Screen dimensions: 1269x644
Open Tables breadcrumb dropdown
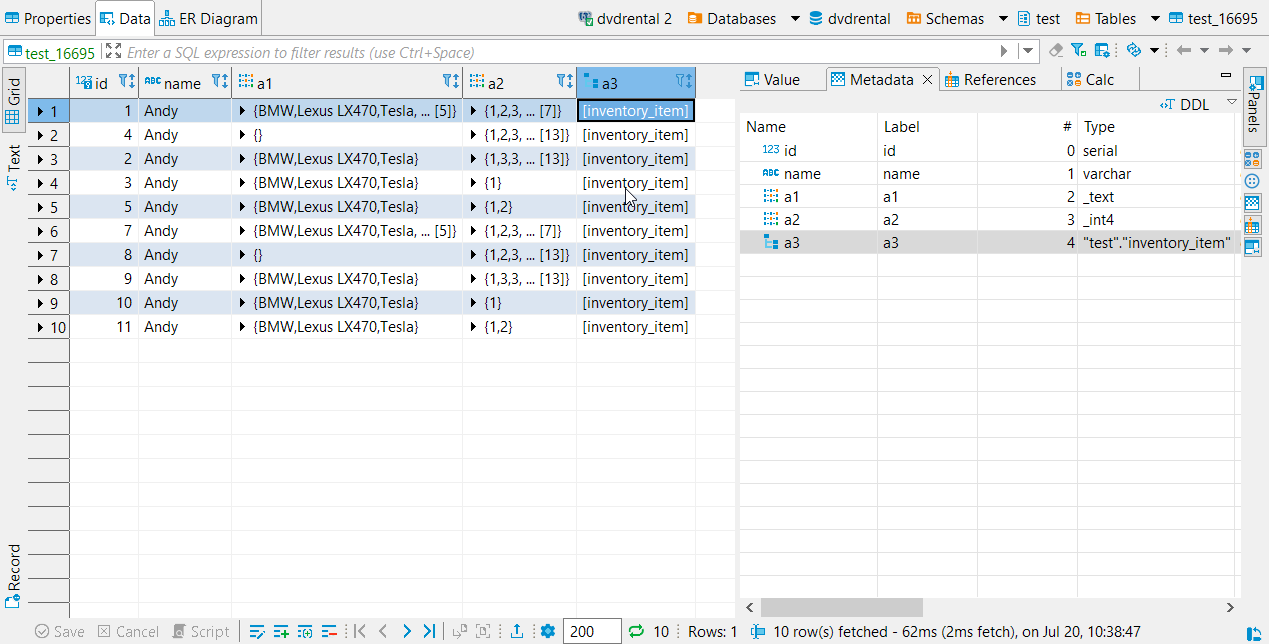coord(1155,18)
